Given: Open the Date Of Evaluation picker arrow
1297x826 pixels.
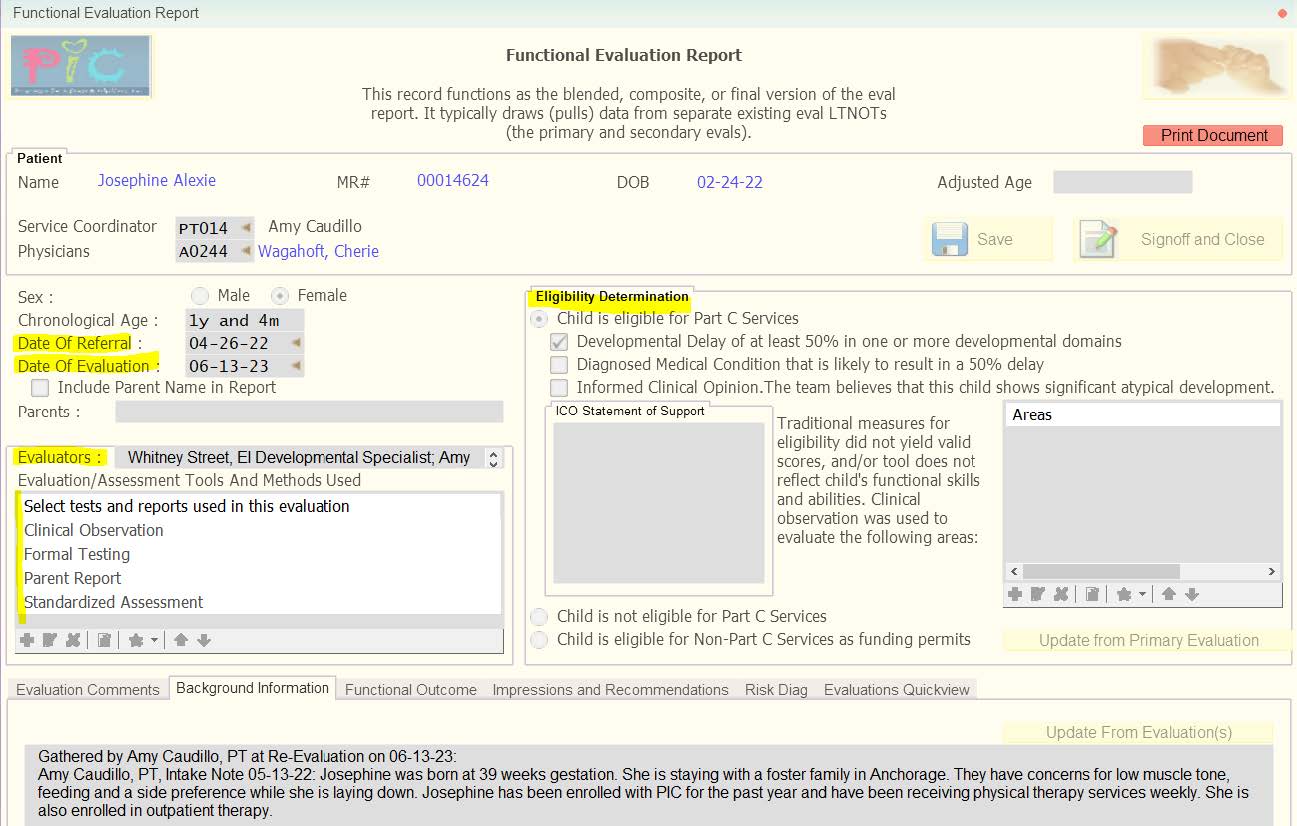Looking at the screenshot, I should click(296, 366).
